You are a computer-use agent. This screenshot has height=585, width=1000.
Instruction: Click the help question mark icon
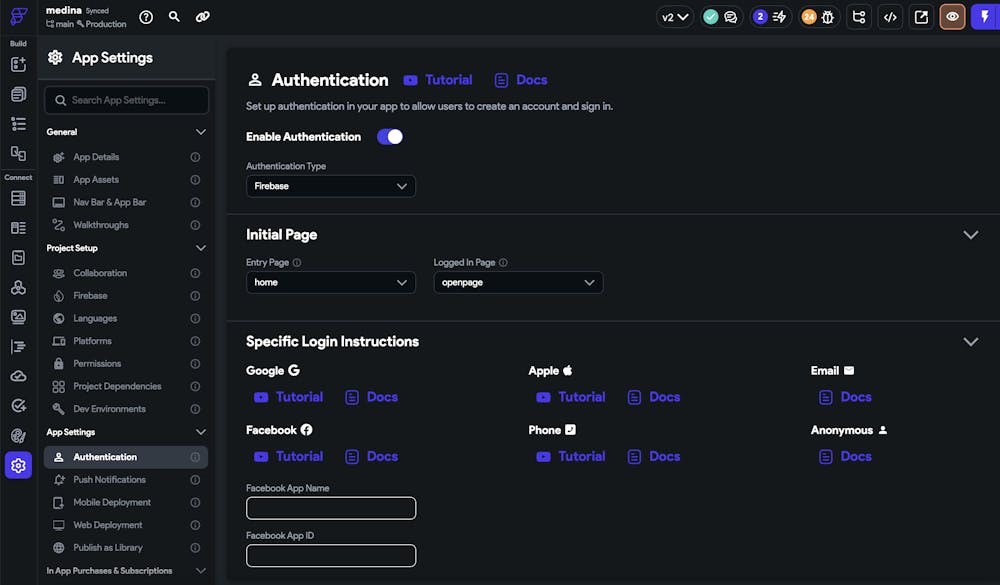pos(146,17)
